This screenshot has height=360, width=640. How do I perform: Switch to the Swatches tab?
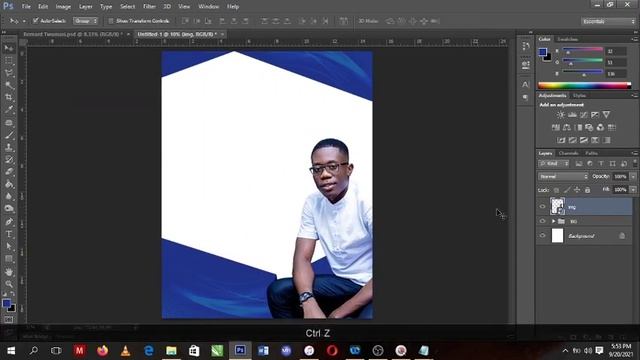click(x=568, y=39)
